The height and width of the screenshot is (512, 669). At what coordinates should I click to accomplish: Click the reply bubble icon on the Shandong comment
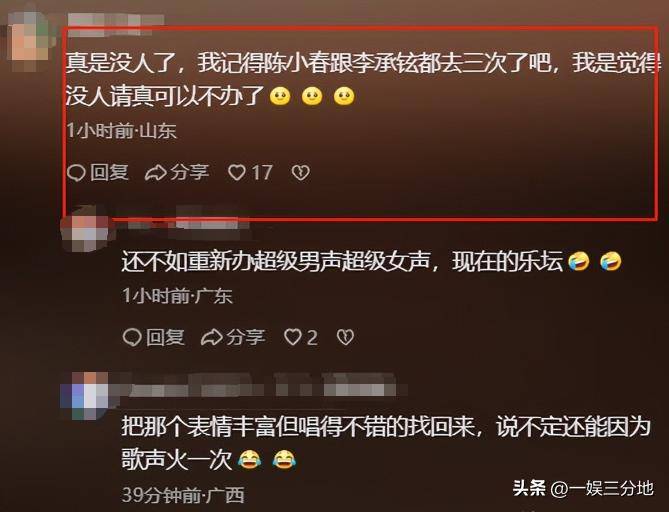tap(76, 173)
